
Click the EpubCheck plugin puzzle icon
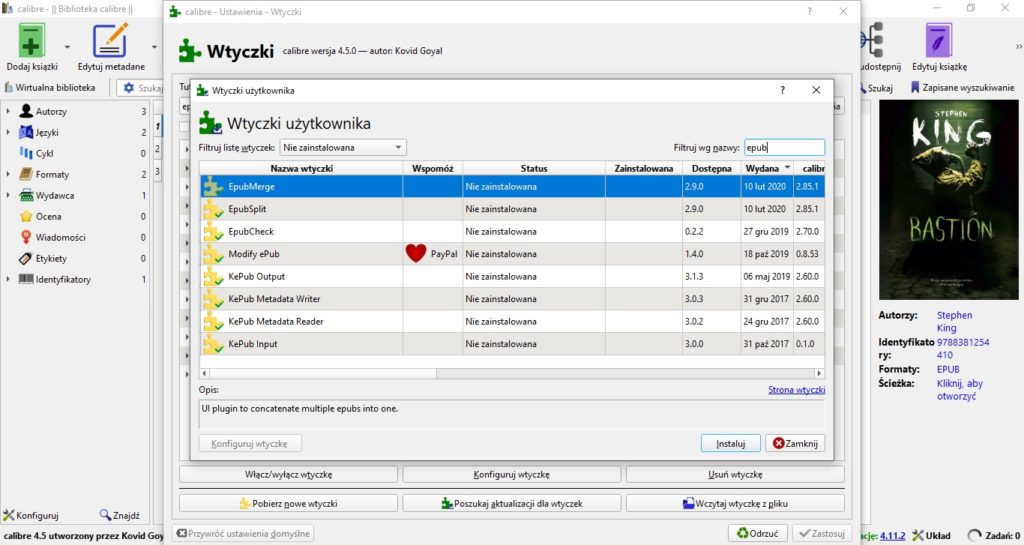click(x=213, y=232)
